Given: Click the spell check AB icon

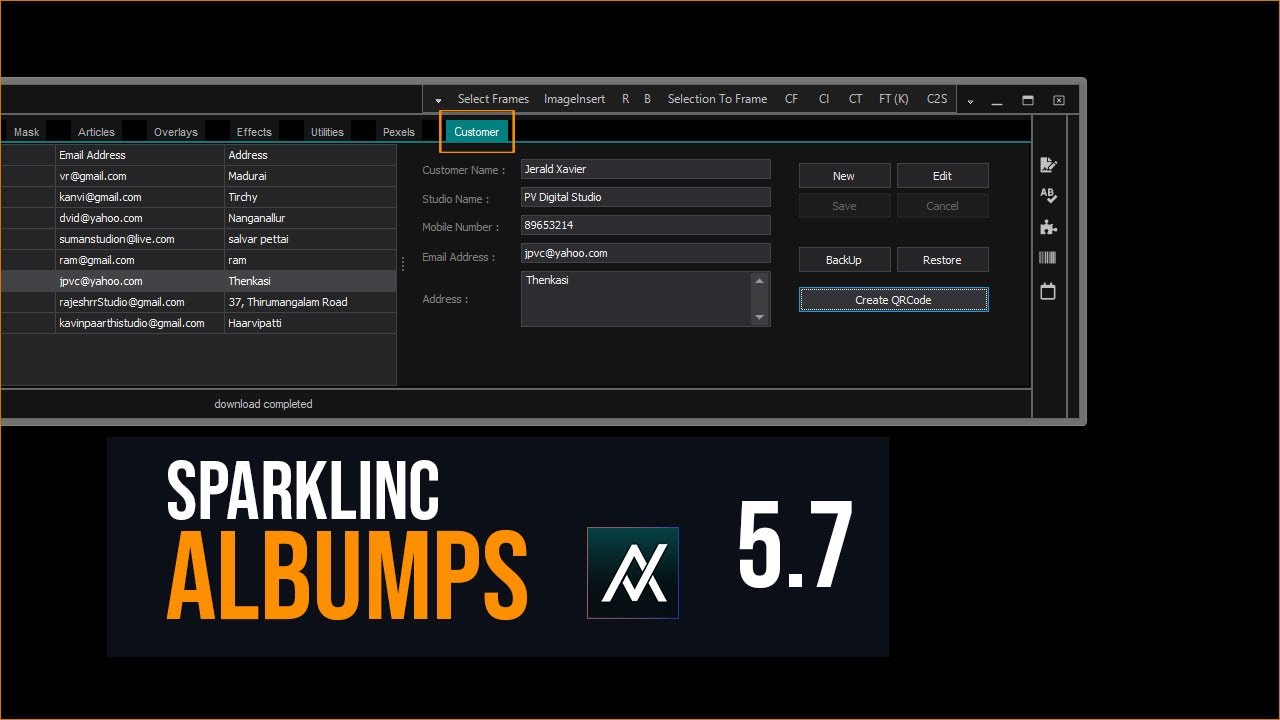Looking at the screenshot, I should coord(1048,196).
